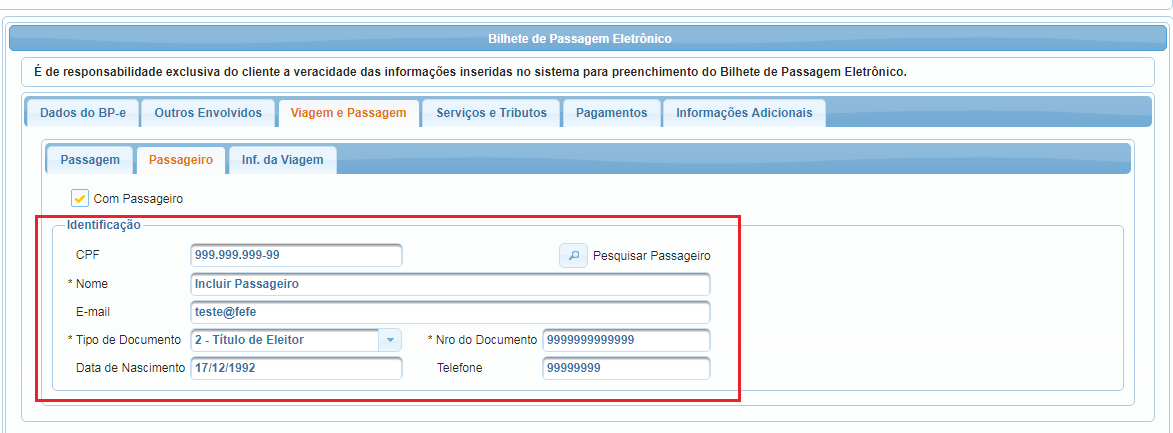This screenshot has width=1173, height=433.
Task: Open the Inf. da Viagem sub-tab
Action: (x=282, y=160)
